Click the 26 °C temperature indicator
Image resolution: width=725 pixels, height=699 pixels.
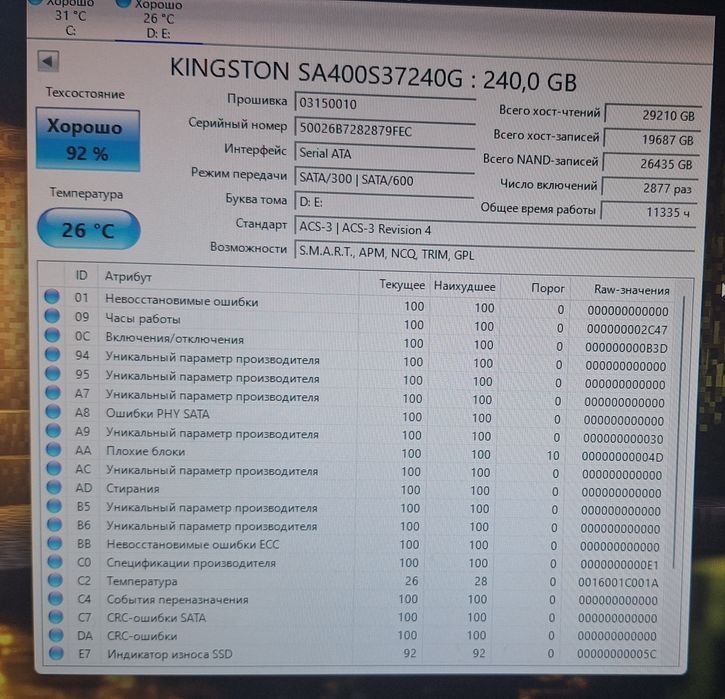click(88, 229)
